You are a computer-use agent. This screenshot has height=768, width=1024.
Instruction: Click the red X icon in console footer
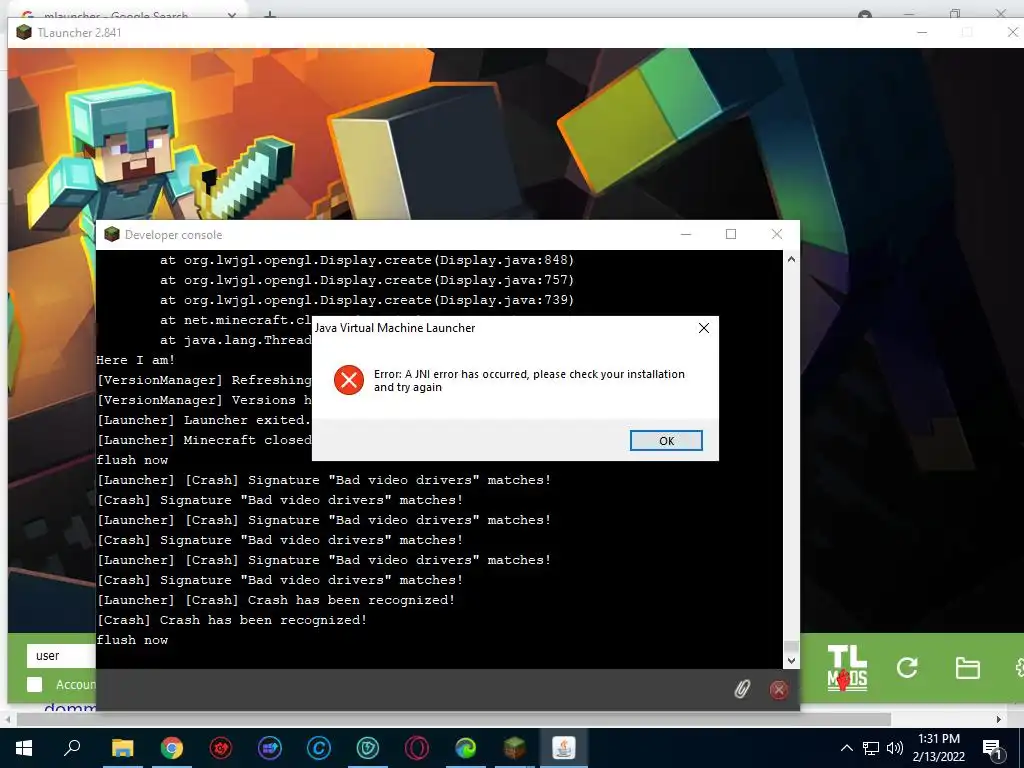point(778,690)
